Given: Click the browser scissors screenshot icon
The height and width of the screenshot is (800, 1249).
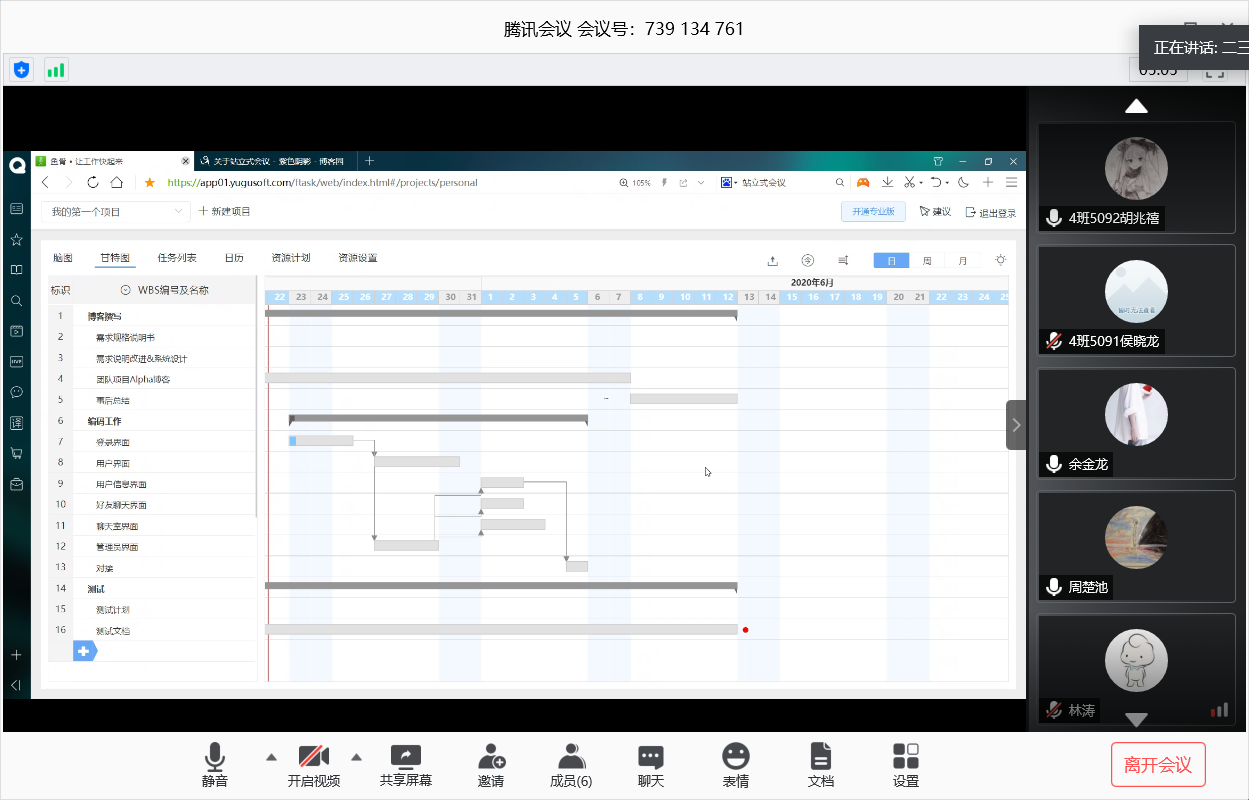Looking at the screenshot, I should tap(909, 182).
